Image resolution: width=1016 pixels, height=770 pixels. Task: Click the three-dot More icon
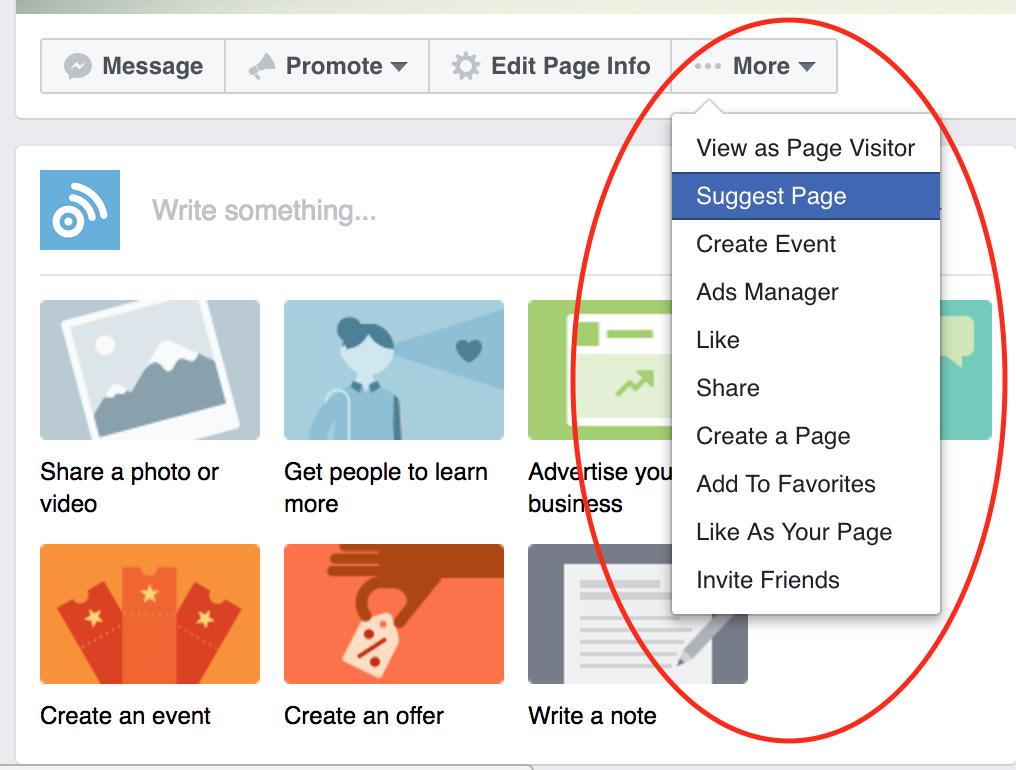(x=708, y=67)
